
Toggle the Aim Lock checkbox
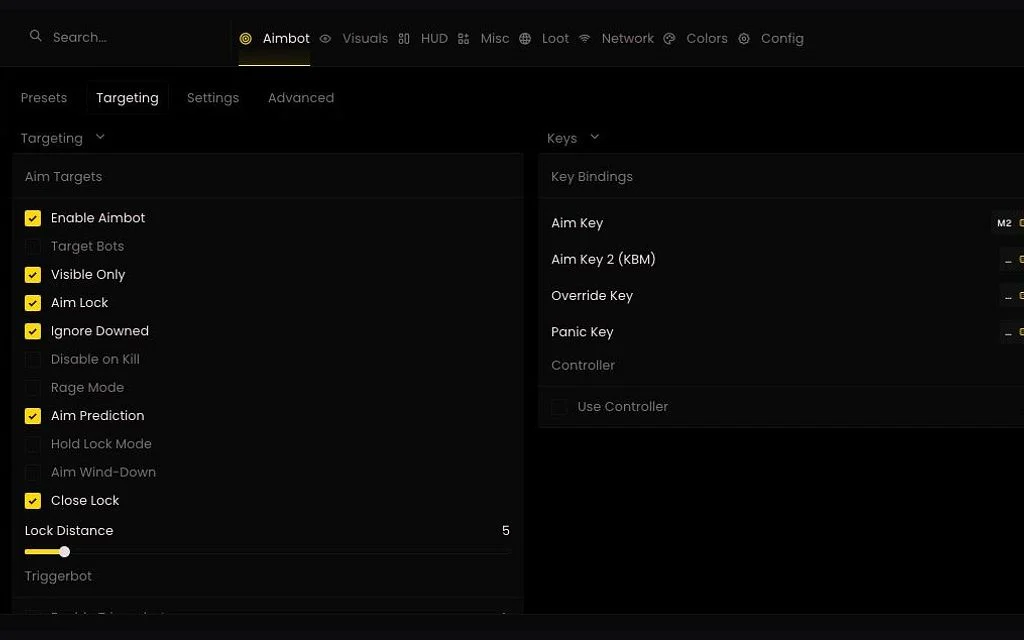33,303
